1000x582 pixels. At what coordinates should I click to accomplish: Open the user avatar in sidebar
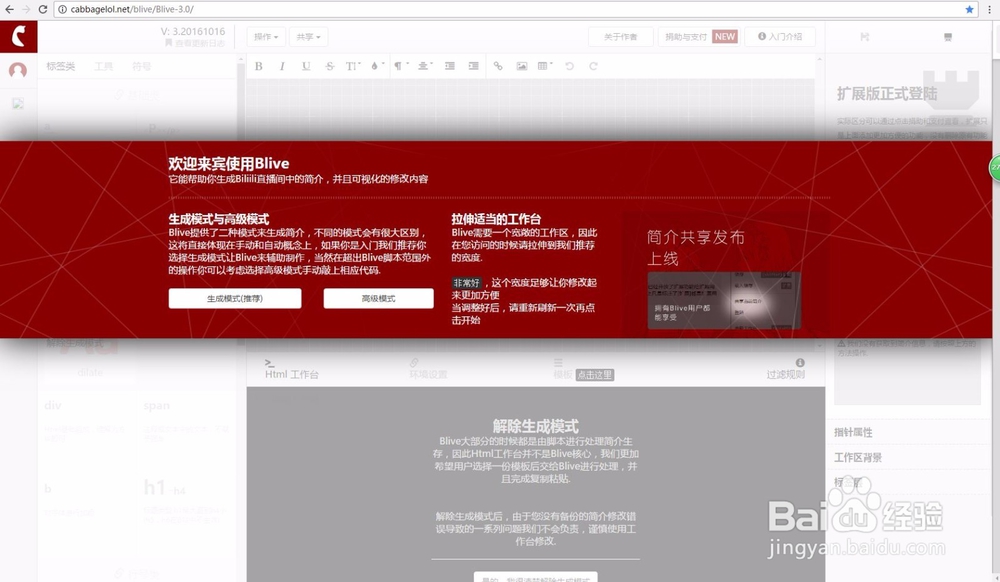[x=18, y=70]
